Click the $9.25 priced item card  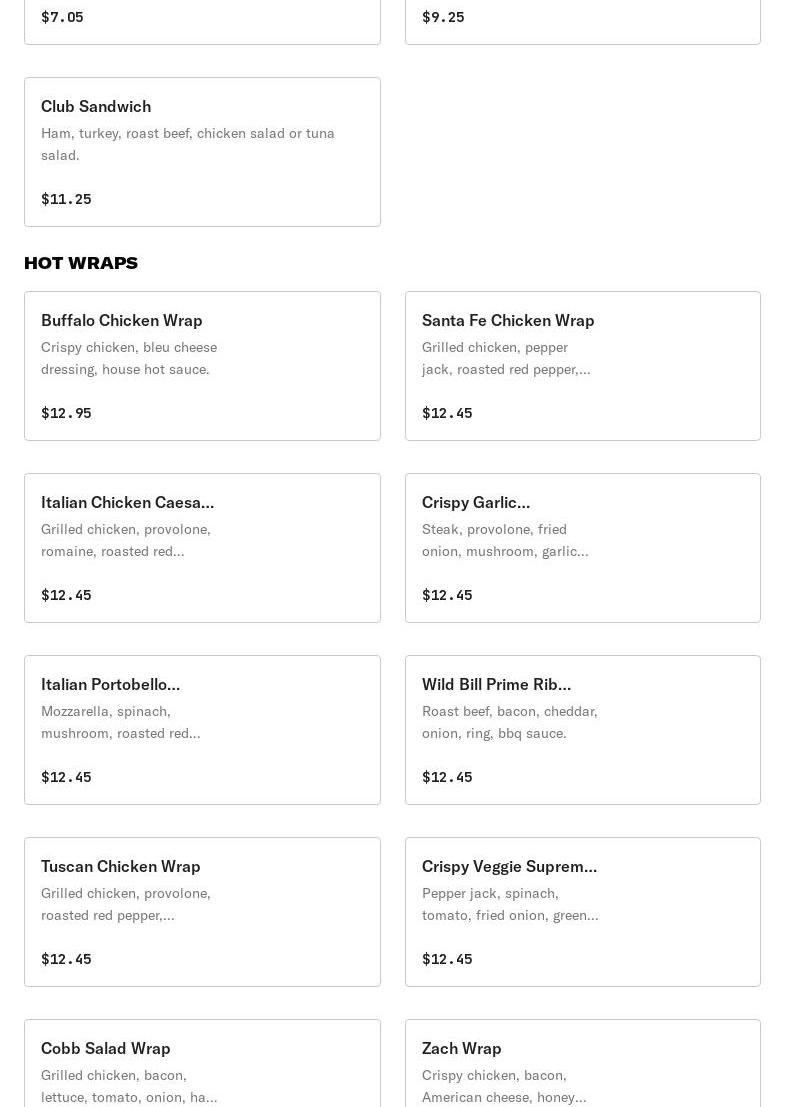(x=582, y=18)
